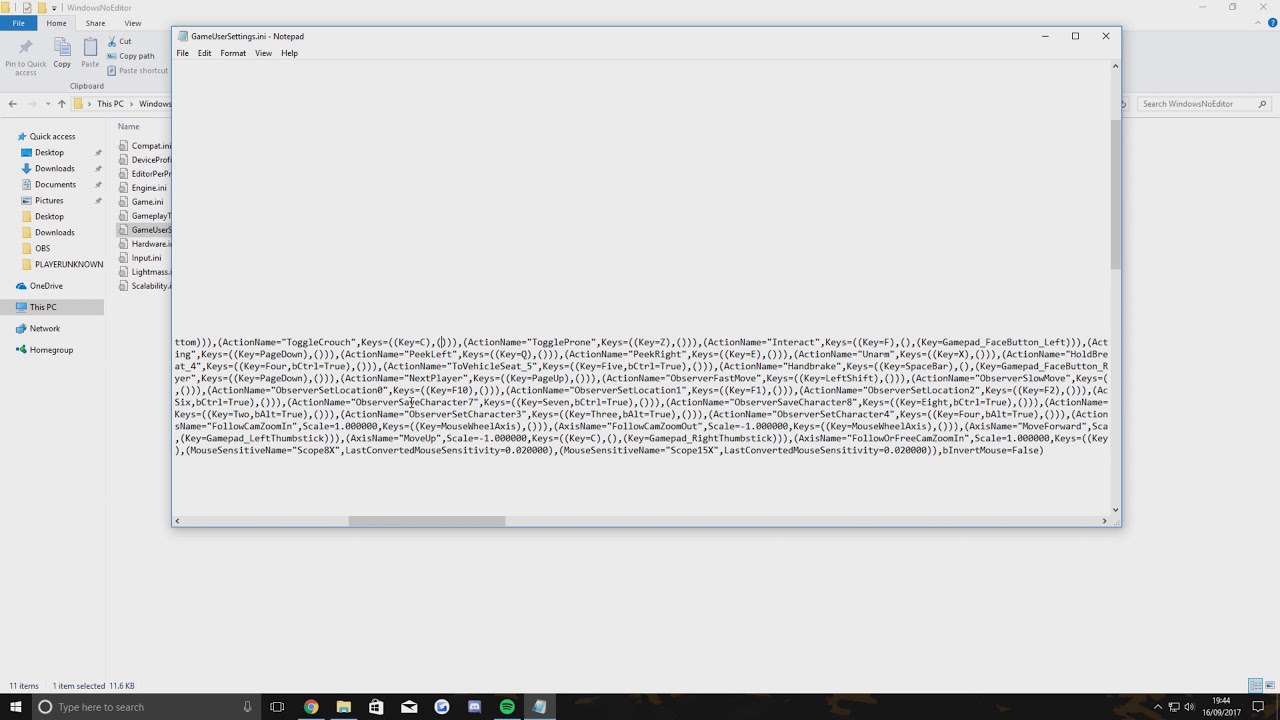Click the Search WindowsNoEditor field
Screen dimensions: 1280x720
pos(1204,104)
